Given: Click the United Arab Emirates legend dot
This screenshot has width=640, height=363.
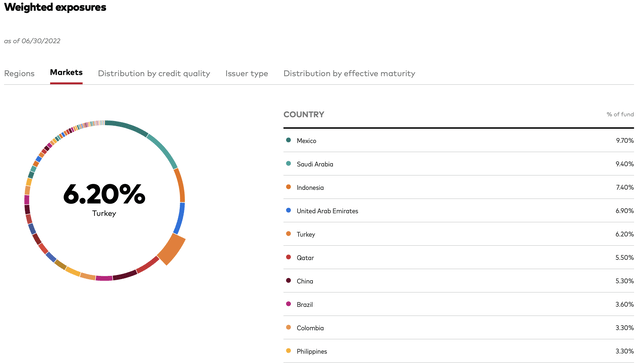Looking at the screenshot, I should pos(288,210).
